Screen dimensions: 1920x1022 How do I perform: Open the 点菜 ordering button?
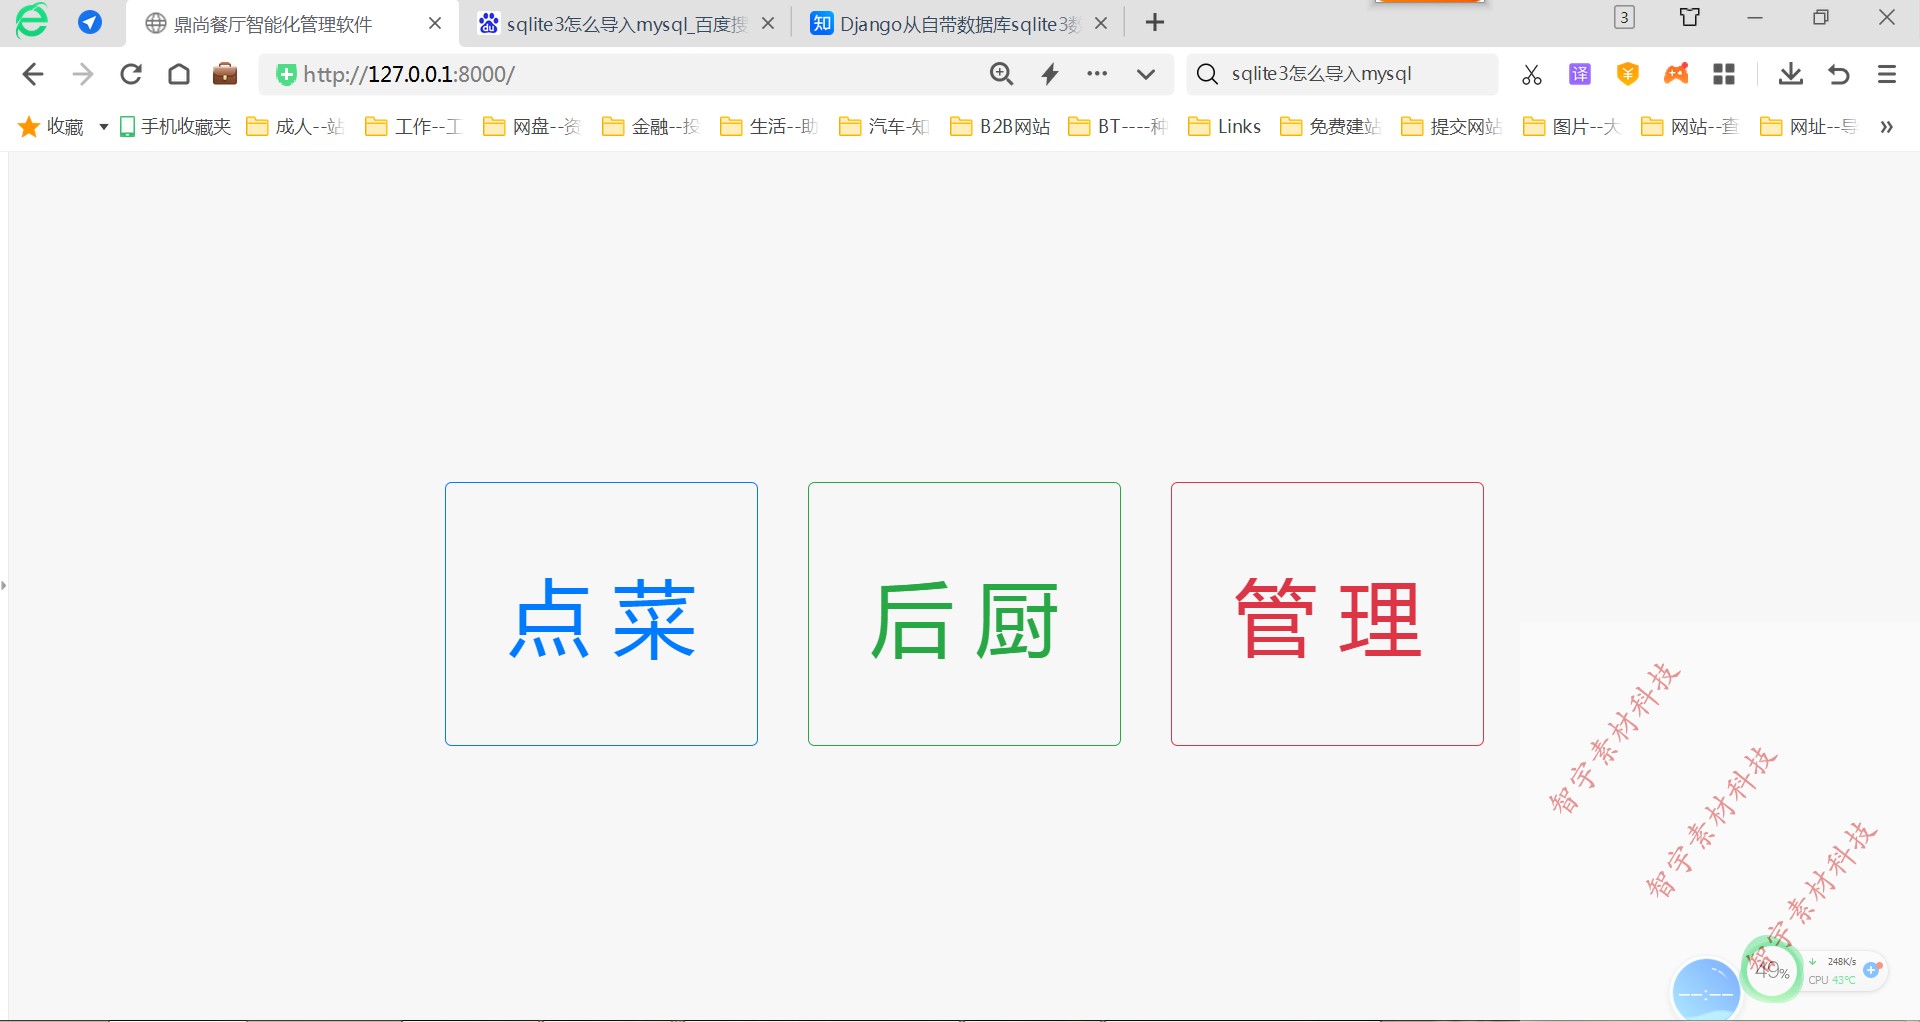[601, 614]
